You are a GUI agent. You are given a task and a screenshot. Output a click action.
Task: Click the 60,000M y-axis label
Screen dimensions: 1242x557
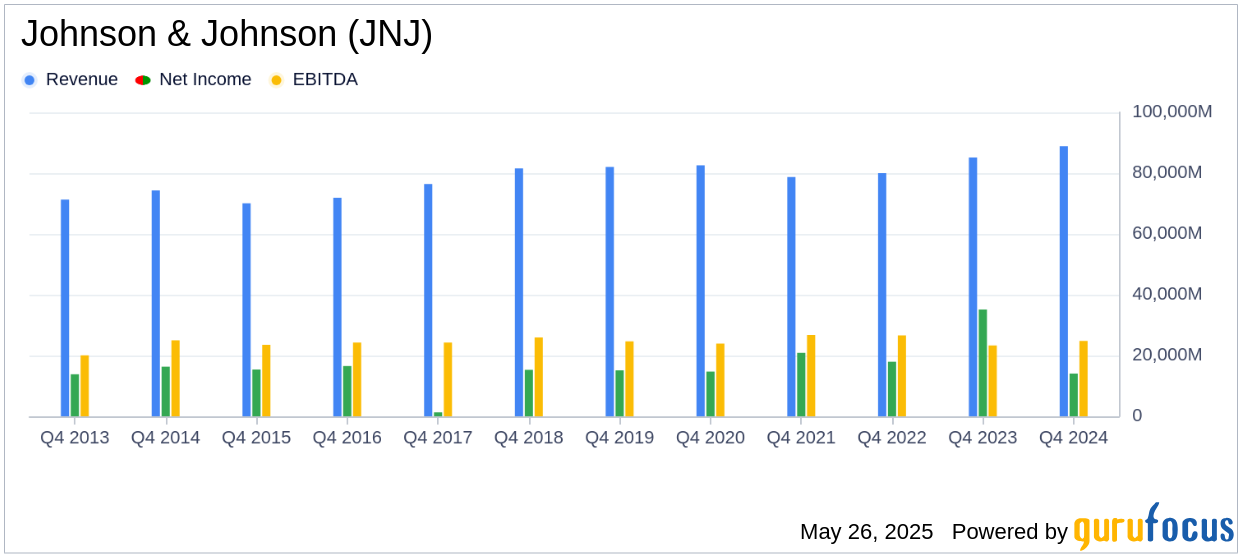1167,234
